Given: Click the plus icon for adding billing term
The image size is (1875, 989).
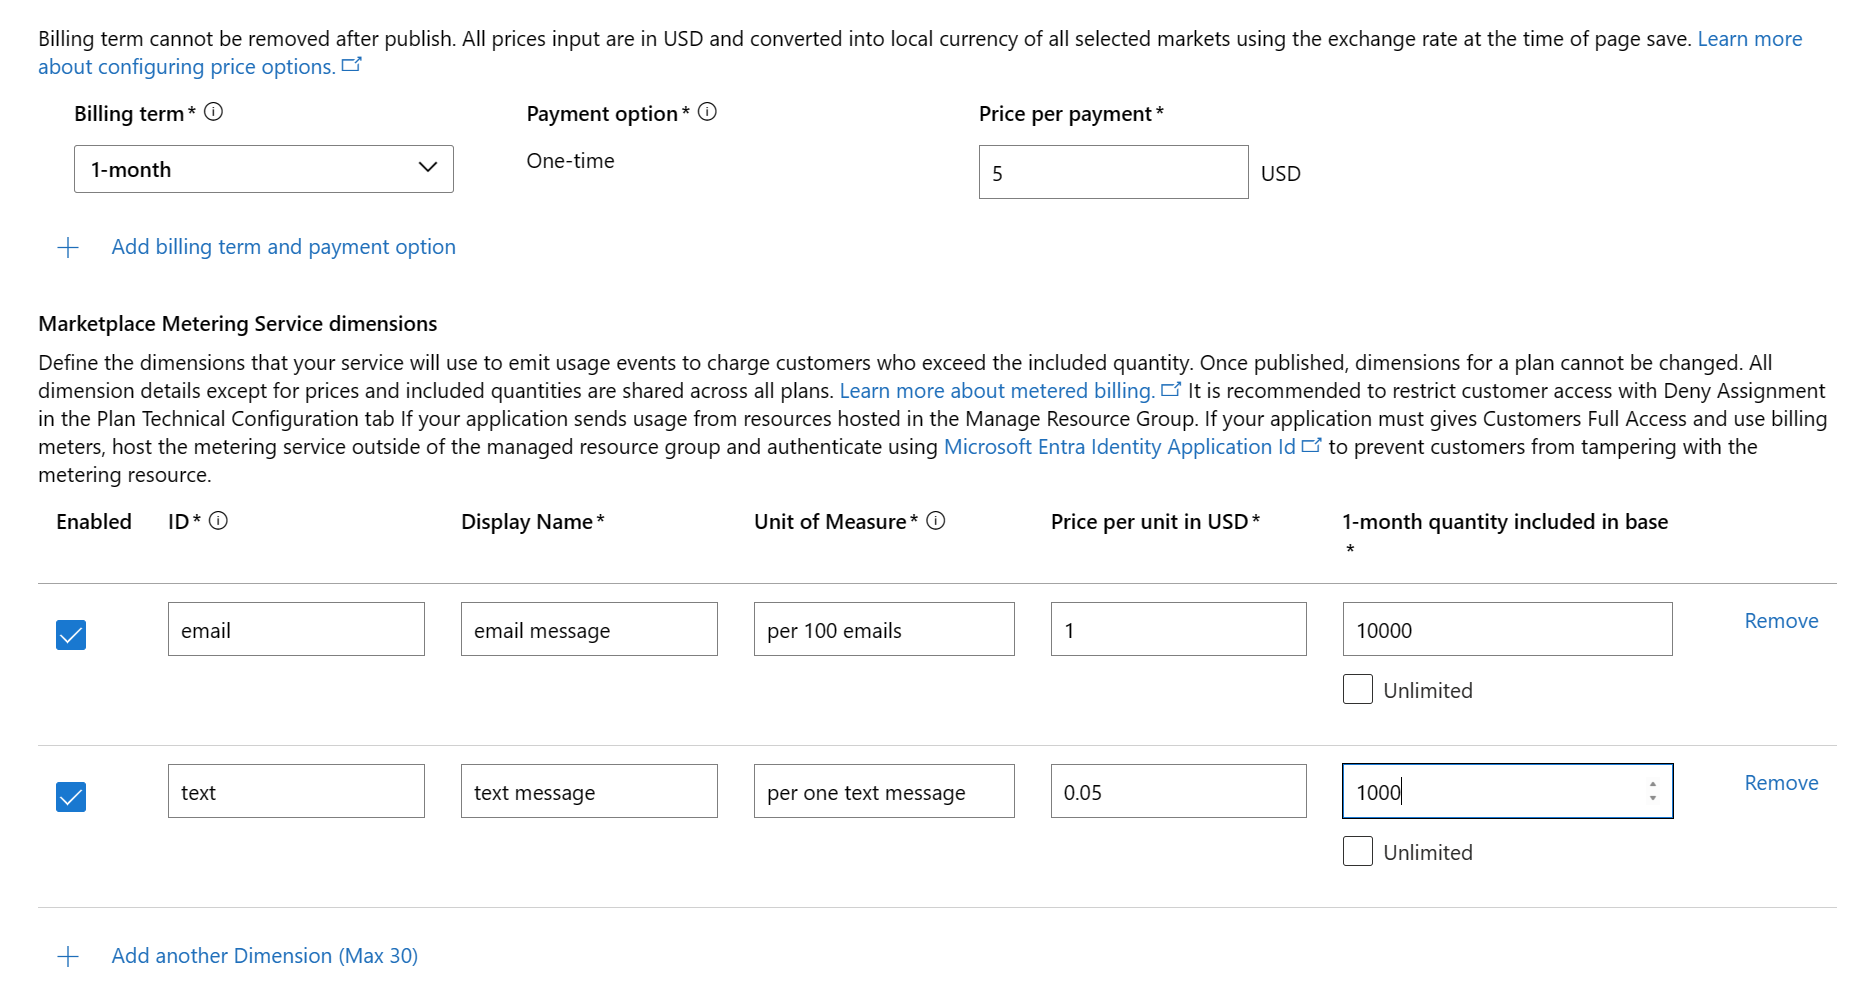Looking at the screenshot, I should (x=68, y=248).
